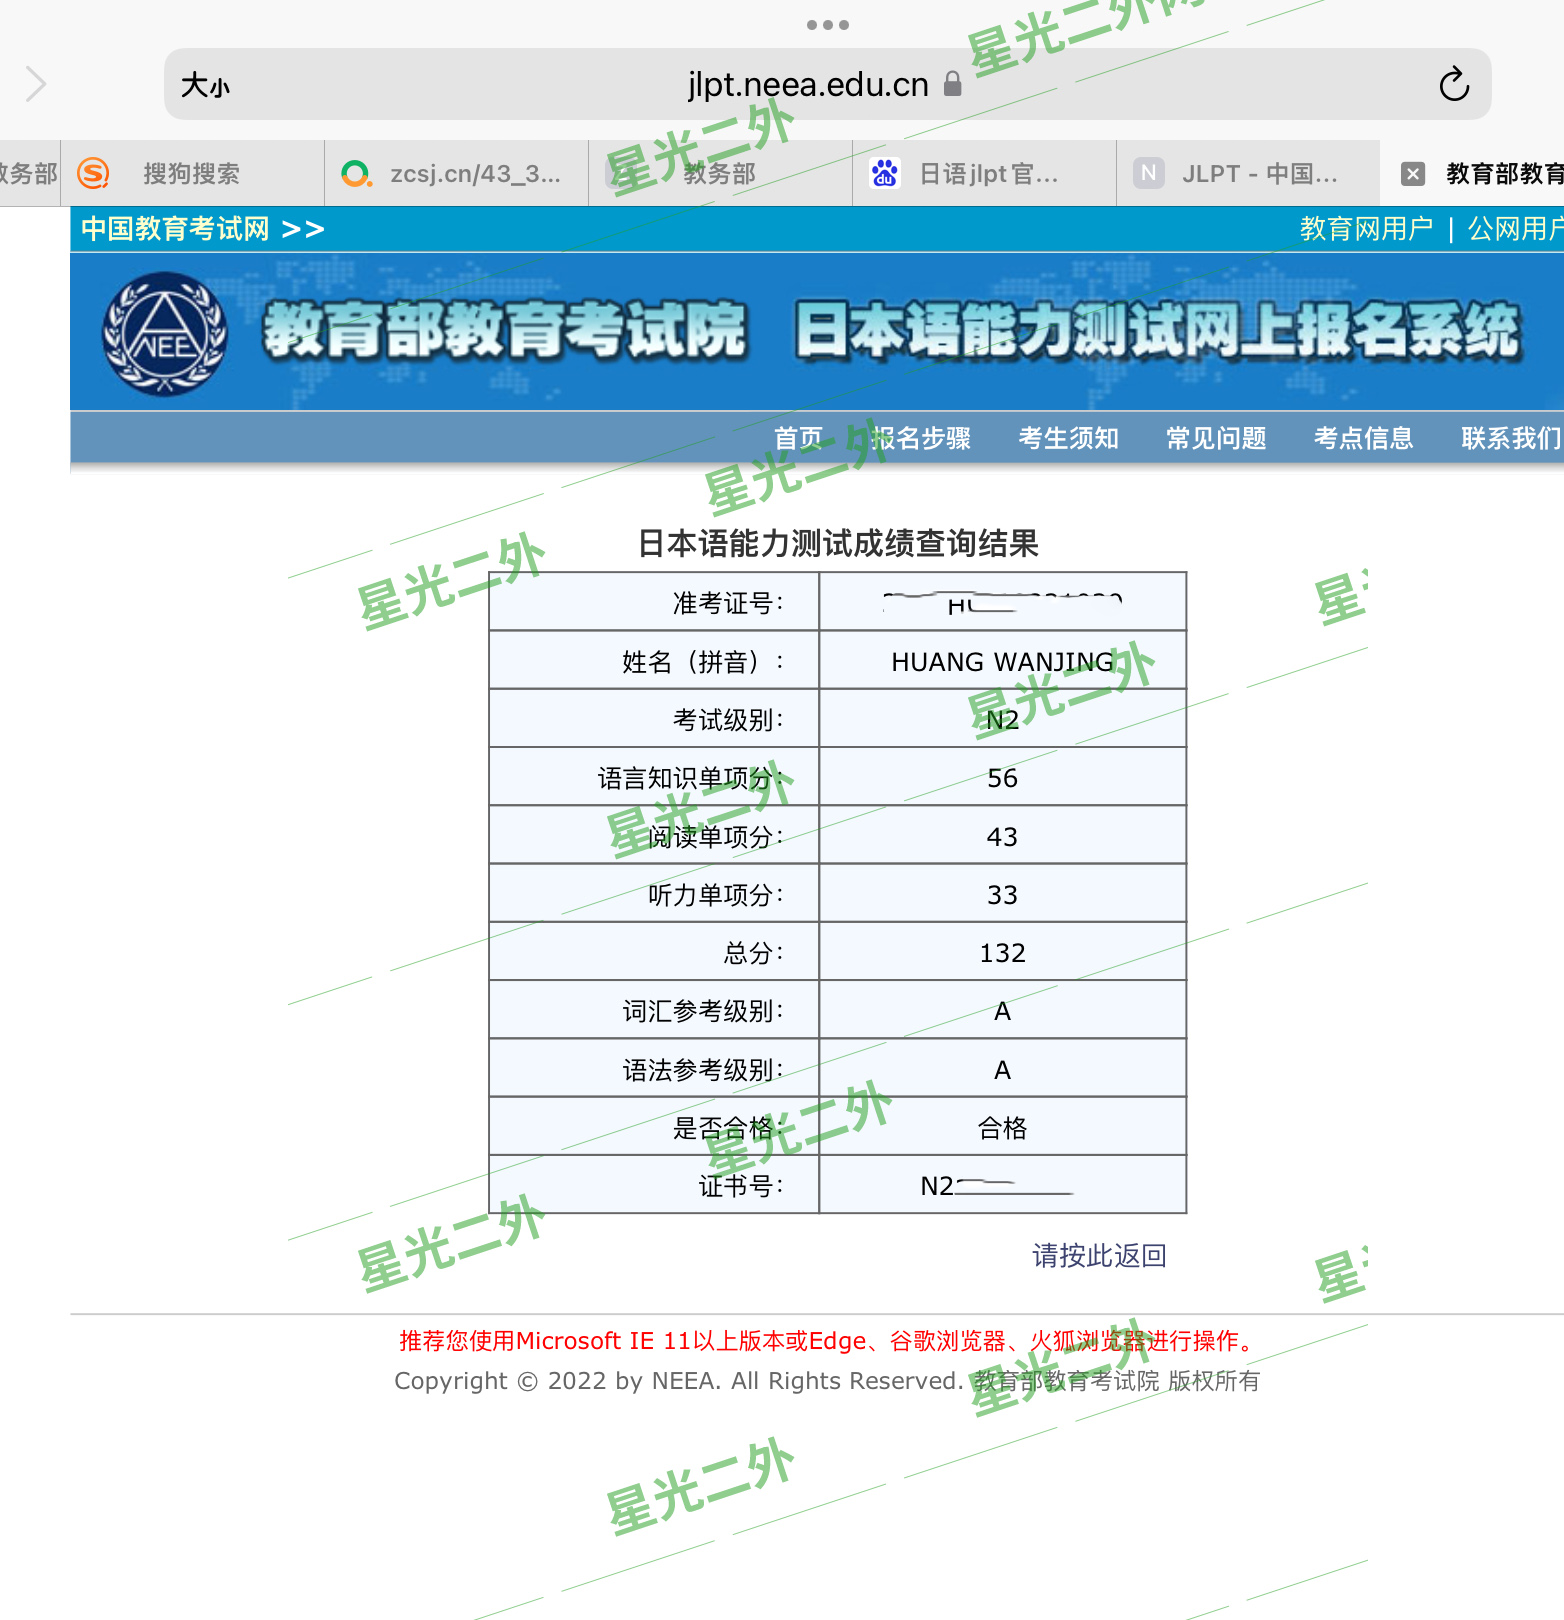
Task: Click the name value HUANG WANJING
Action: (x=1002, y=662)
